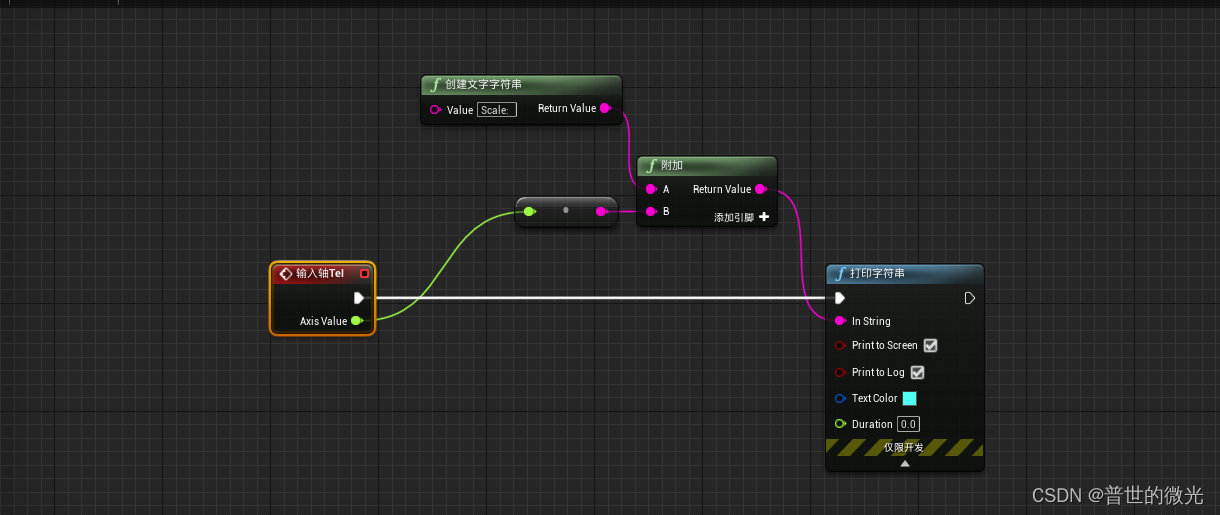Click Print to Screen input pin

pyautogui.click(x=840, y=346)
